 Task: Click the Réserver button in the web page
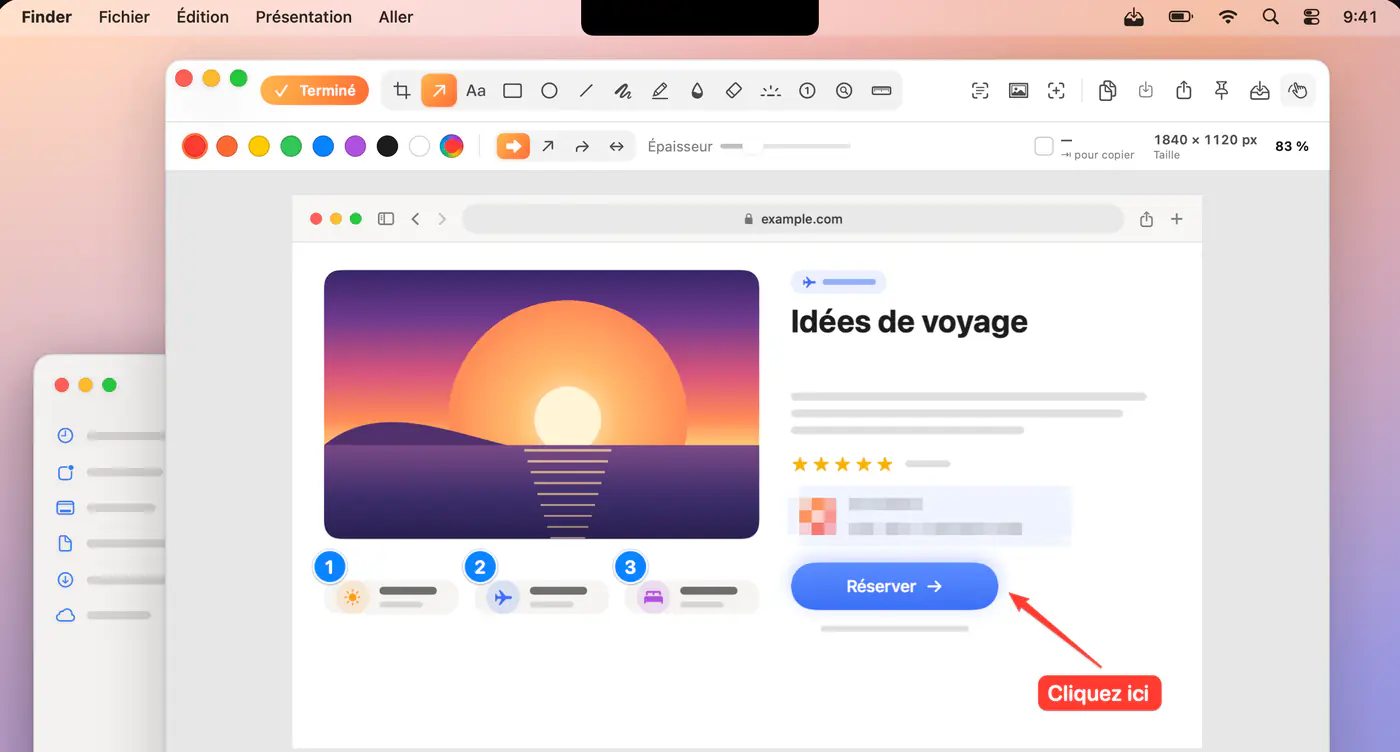894,586
